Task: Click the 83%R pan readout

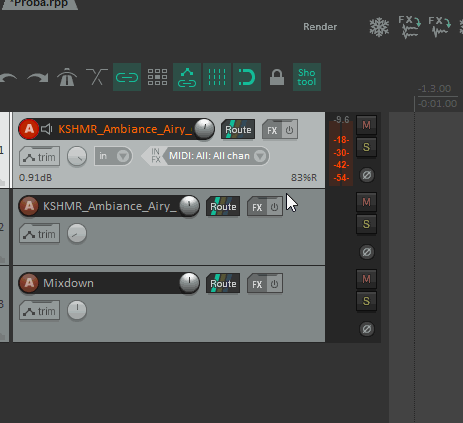Action: (x=304, y=178)
